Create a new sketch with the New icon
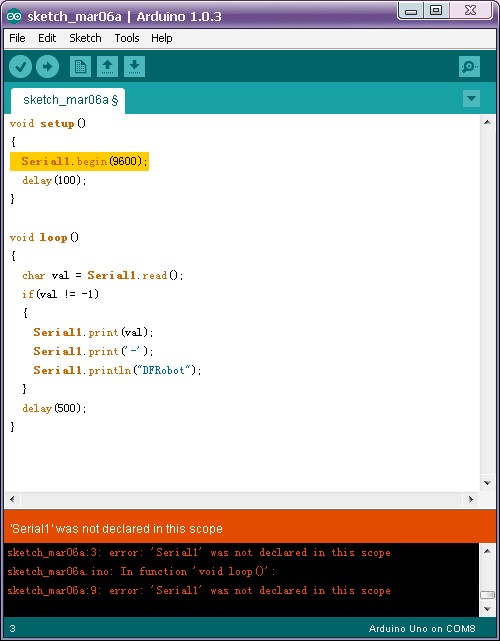This screenshot has height=641, width=500. pyautogui.click(x=80, y=66)
